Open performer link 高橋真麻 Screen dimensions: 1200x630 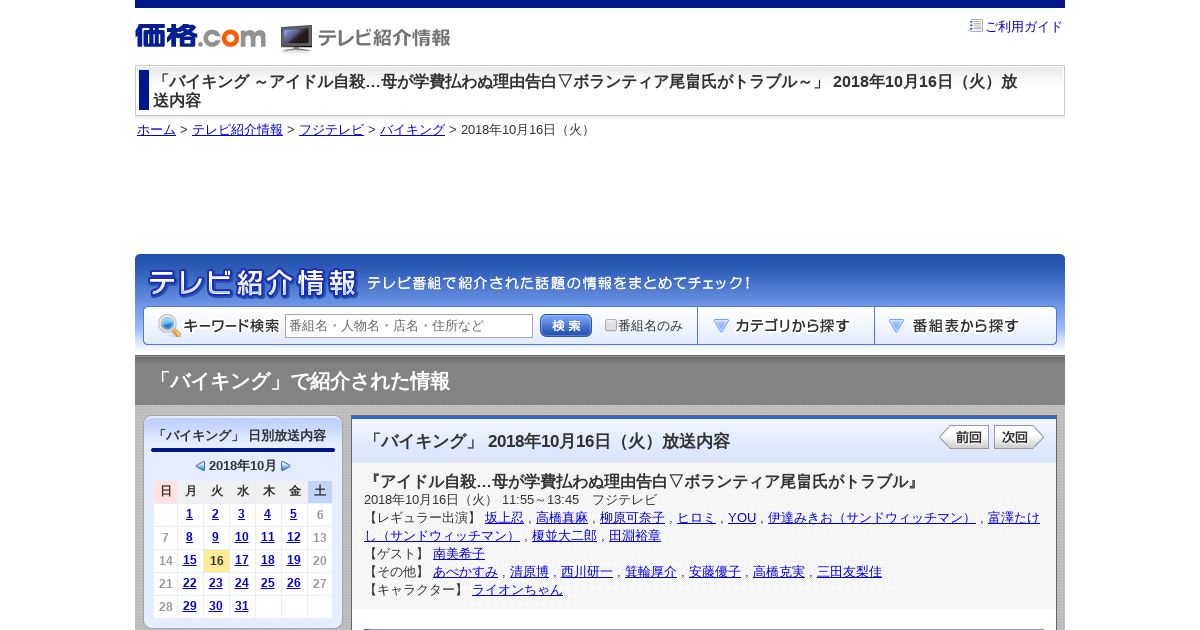562,518
